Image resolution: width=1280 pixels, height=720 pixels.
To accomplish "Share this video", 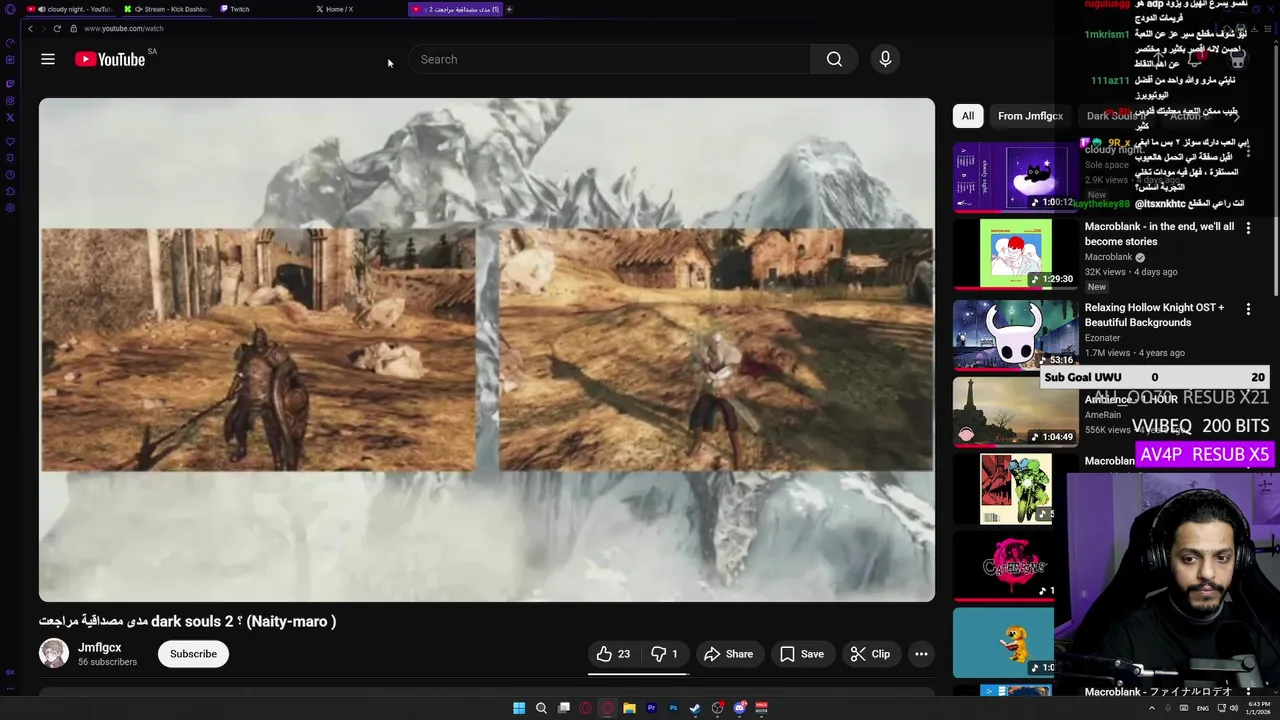I will [728, 654].
